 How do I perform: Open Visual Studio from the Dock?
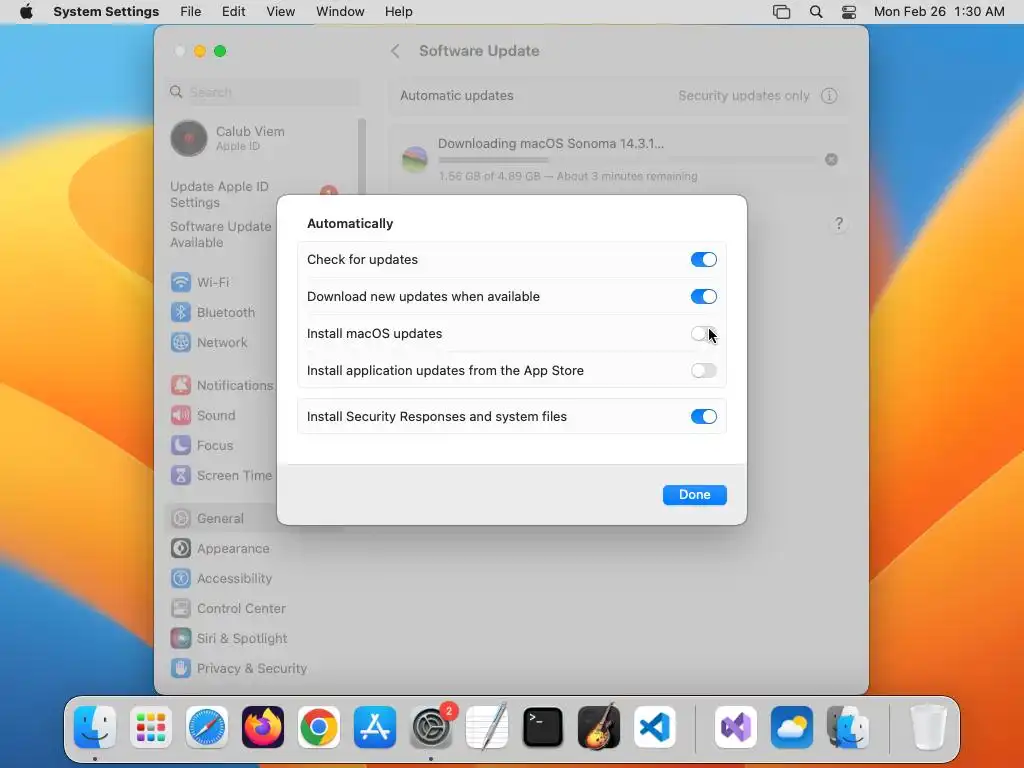(736, 727)
